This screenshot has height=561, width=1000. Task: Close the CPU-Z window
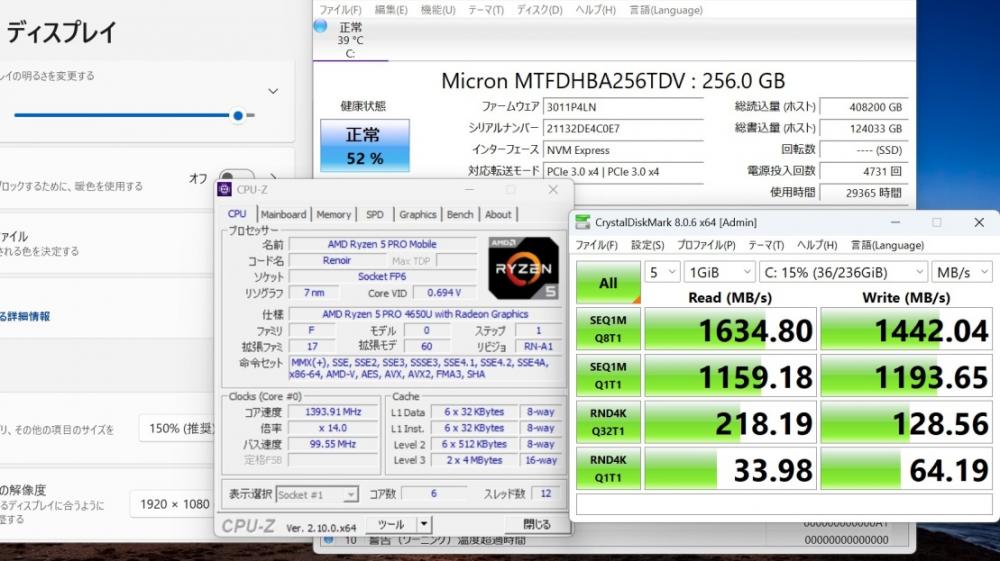[553, 189]
